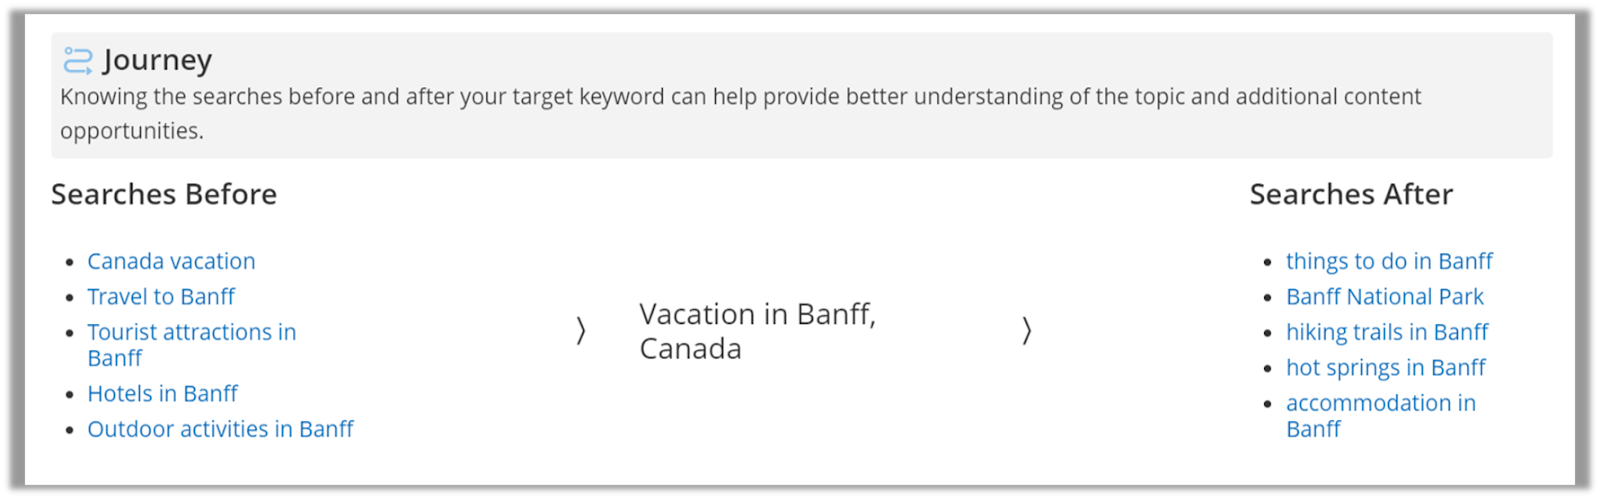
Task: Select Tourist attractions in Banff link
Action: 191,333
